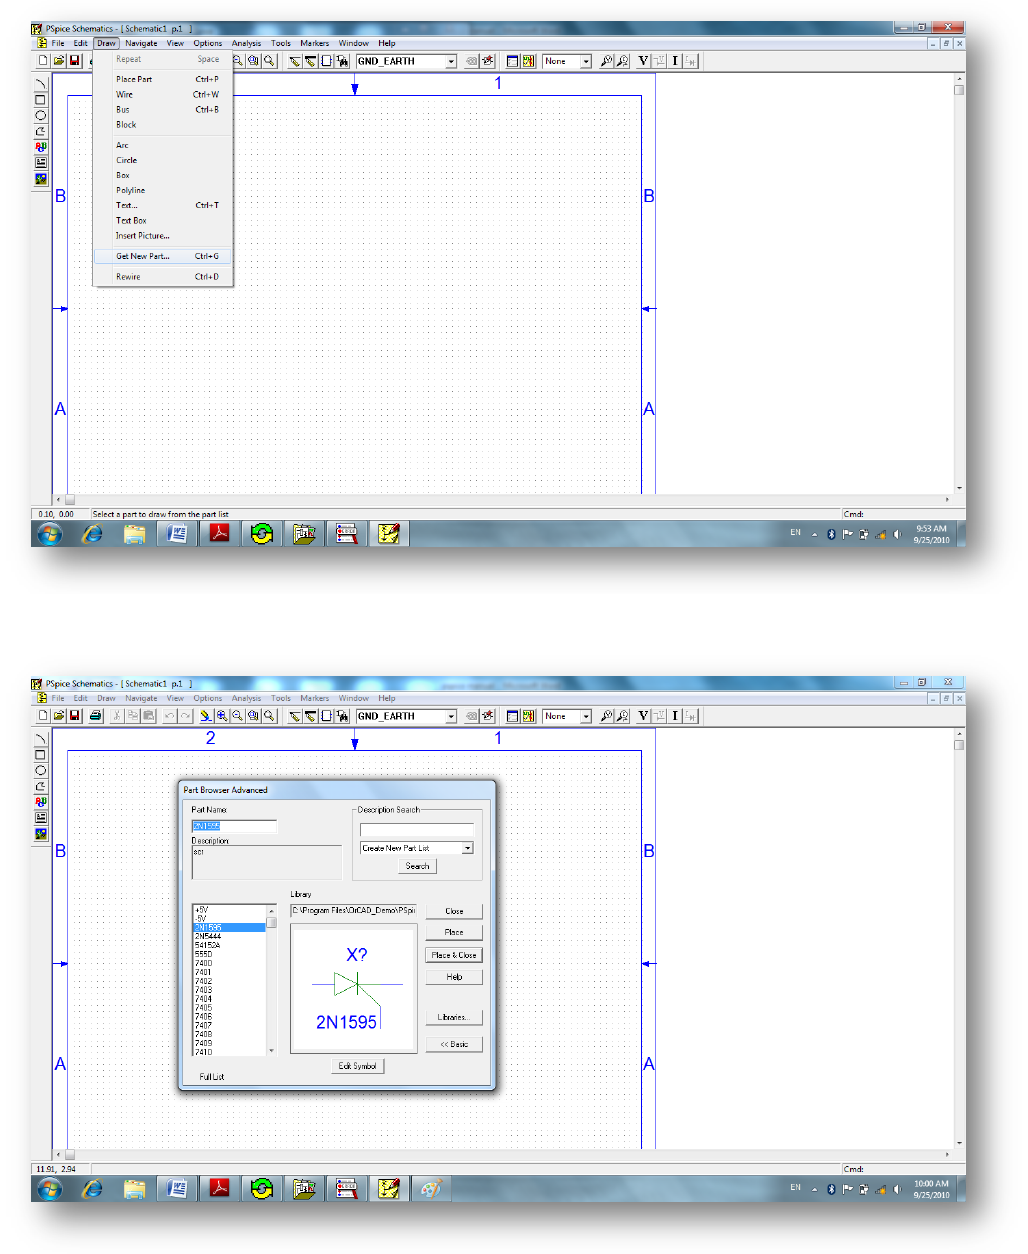Click Start button in Part Browser window taskbar
Image resolution: width=1028 pixels, height=1254 pixels.
(x=49, y=1189)
